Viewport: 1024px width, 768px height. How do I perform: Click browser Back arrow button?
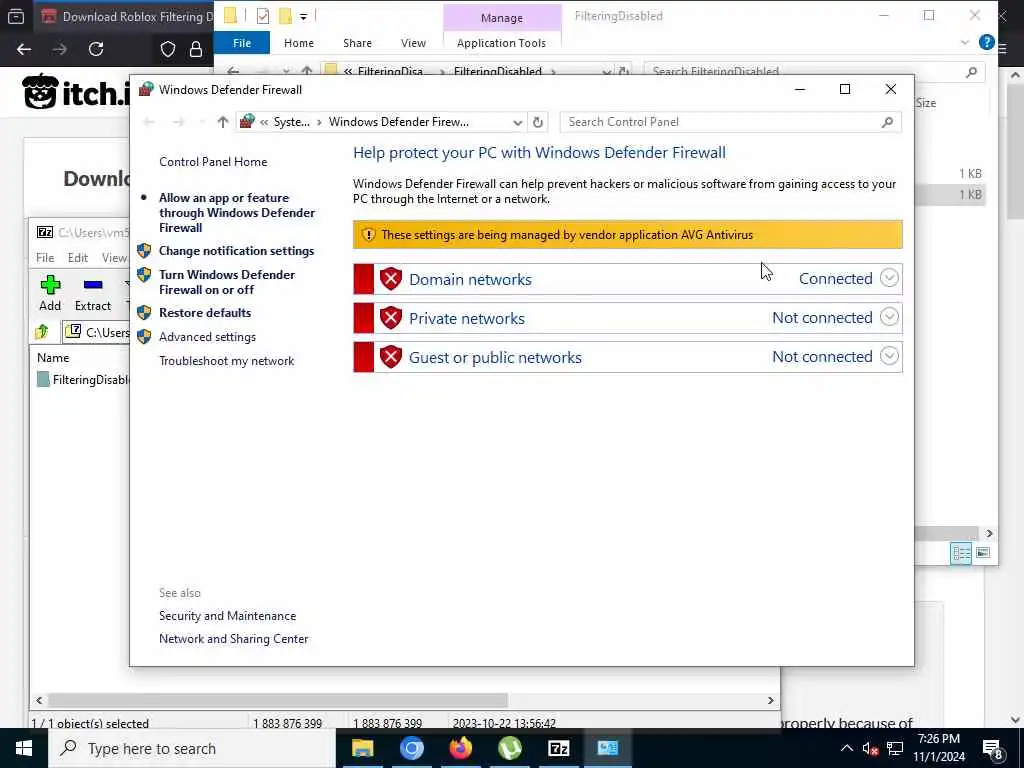pos(24,49)
